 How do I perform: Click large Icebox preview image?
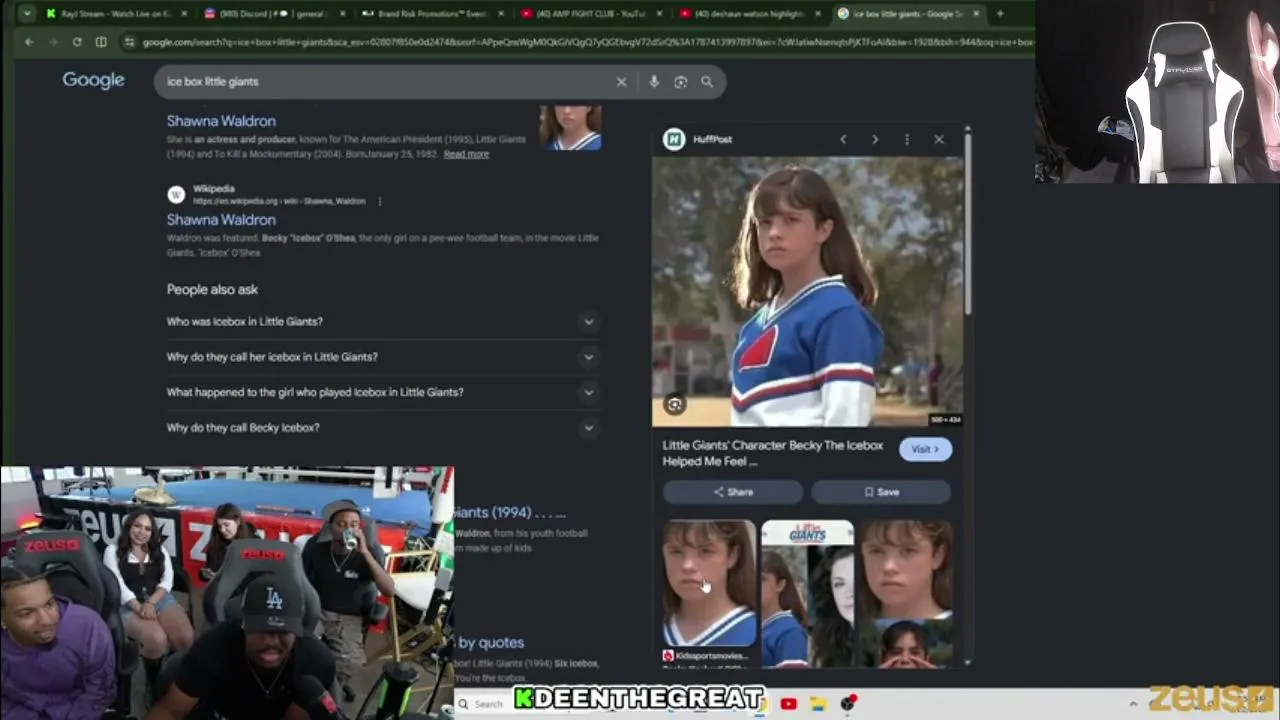click(808, 291)
